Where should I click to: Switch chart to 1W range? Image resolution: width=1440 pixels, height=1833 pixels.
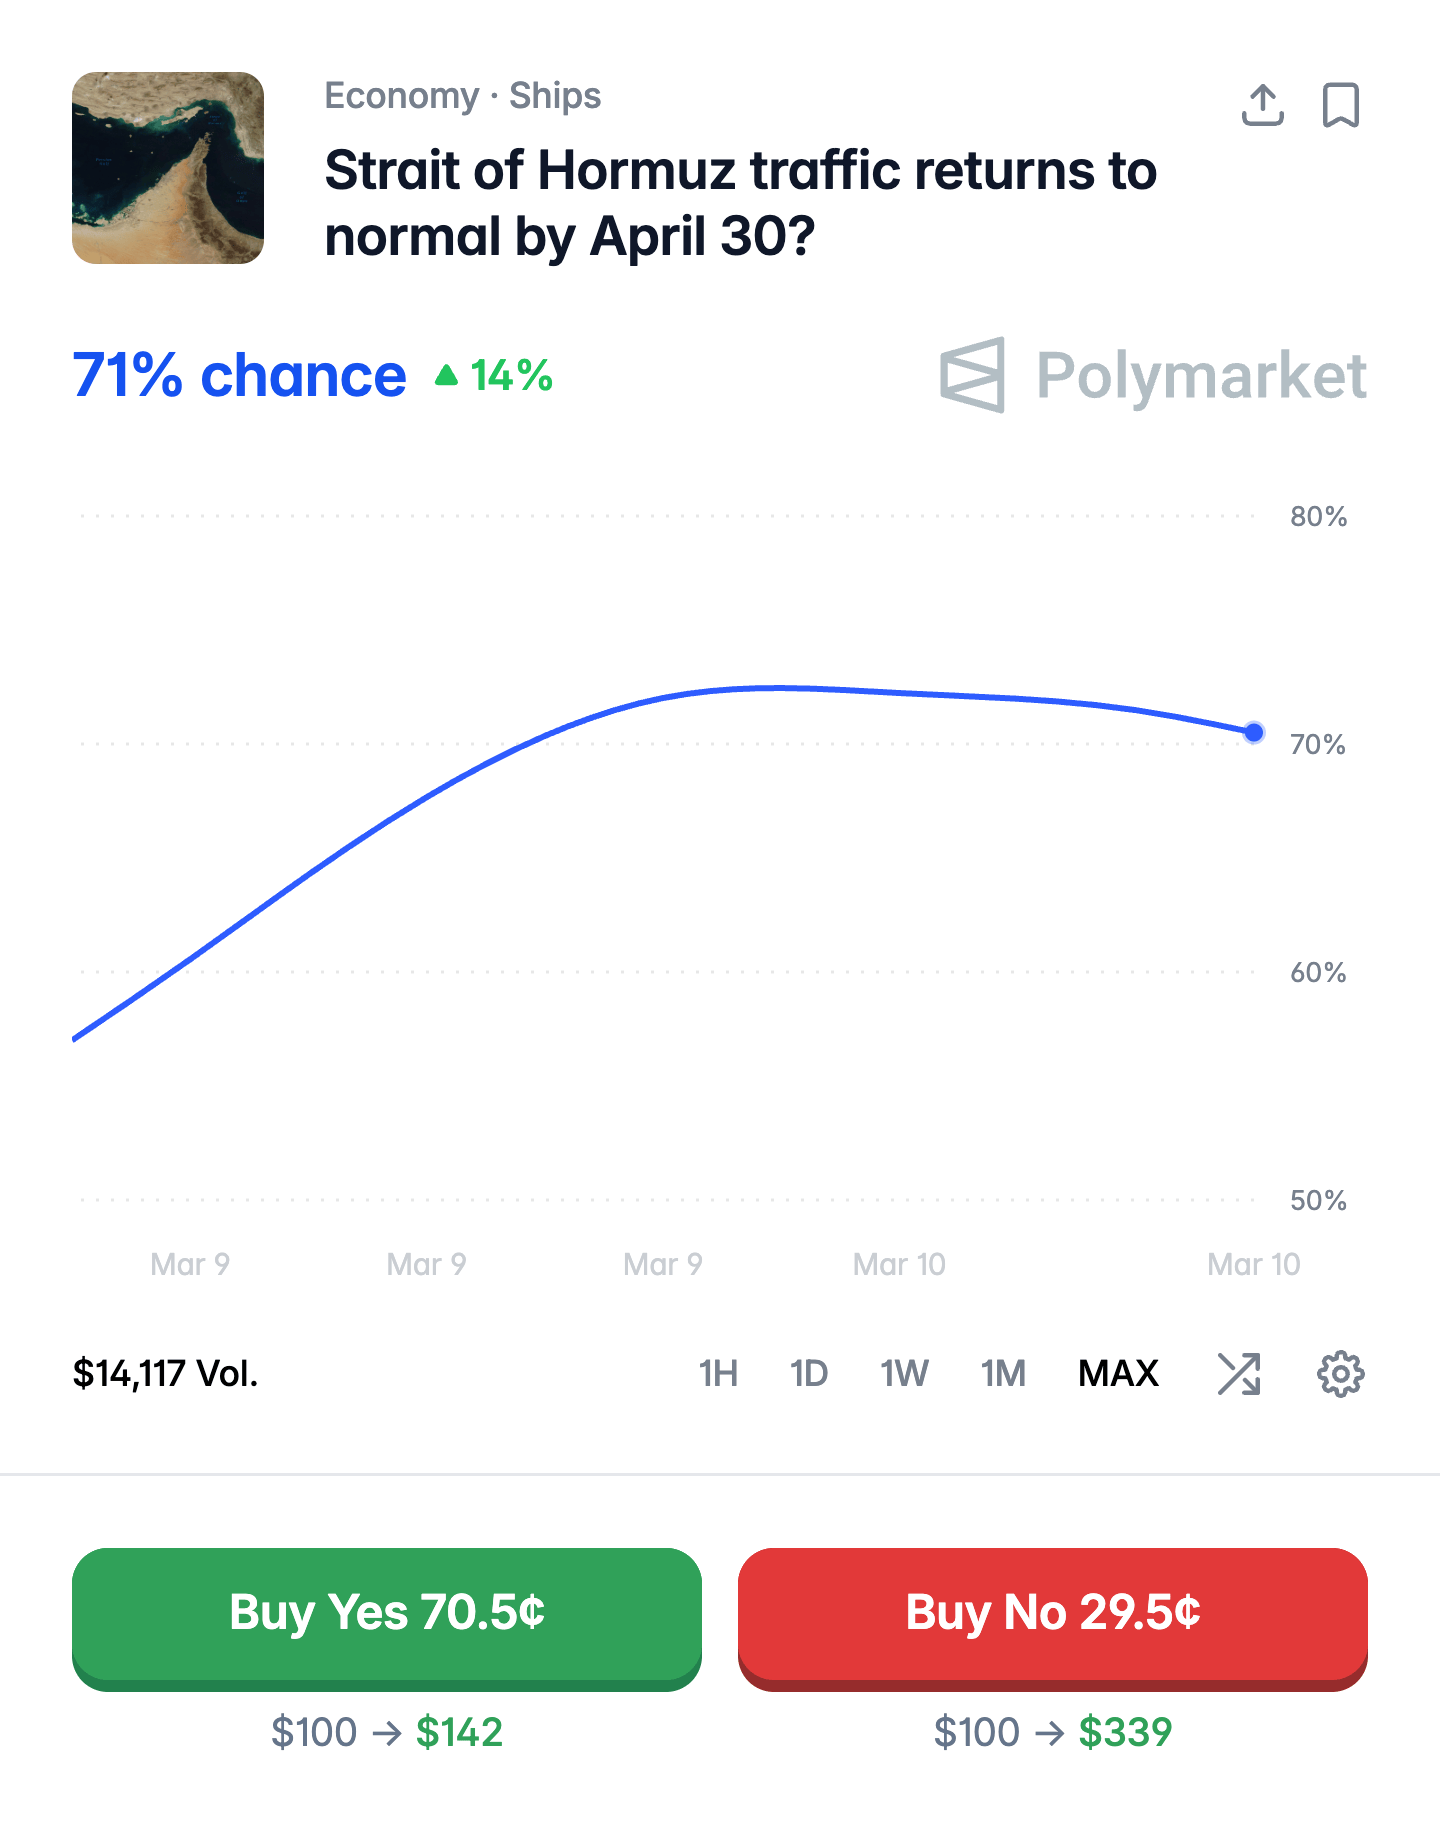[904, 1374]
